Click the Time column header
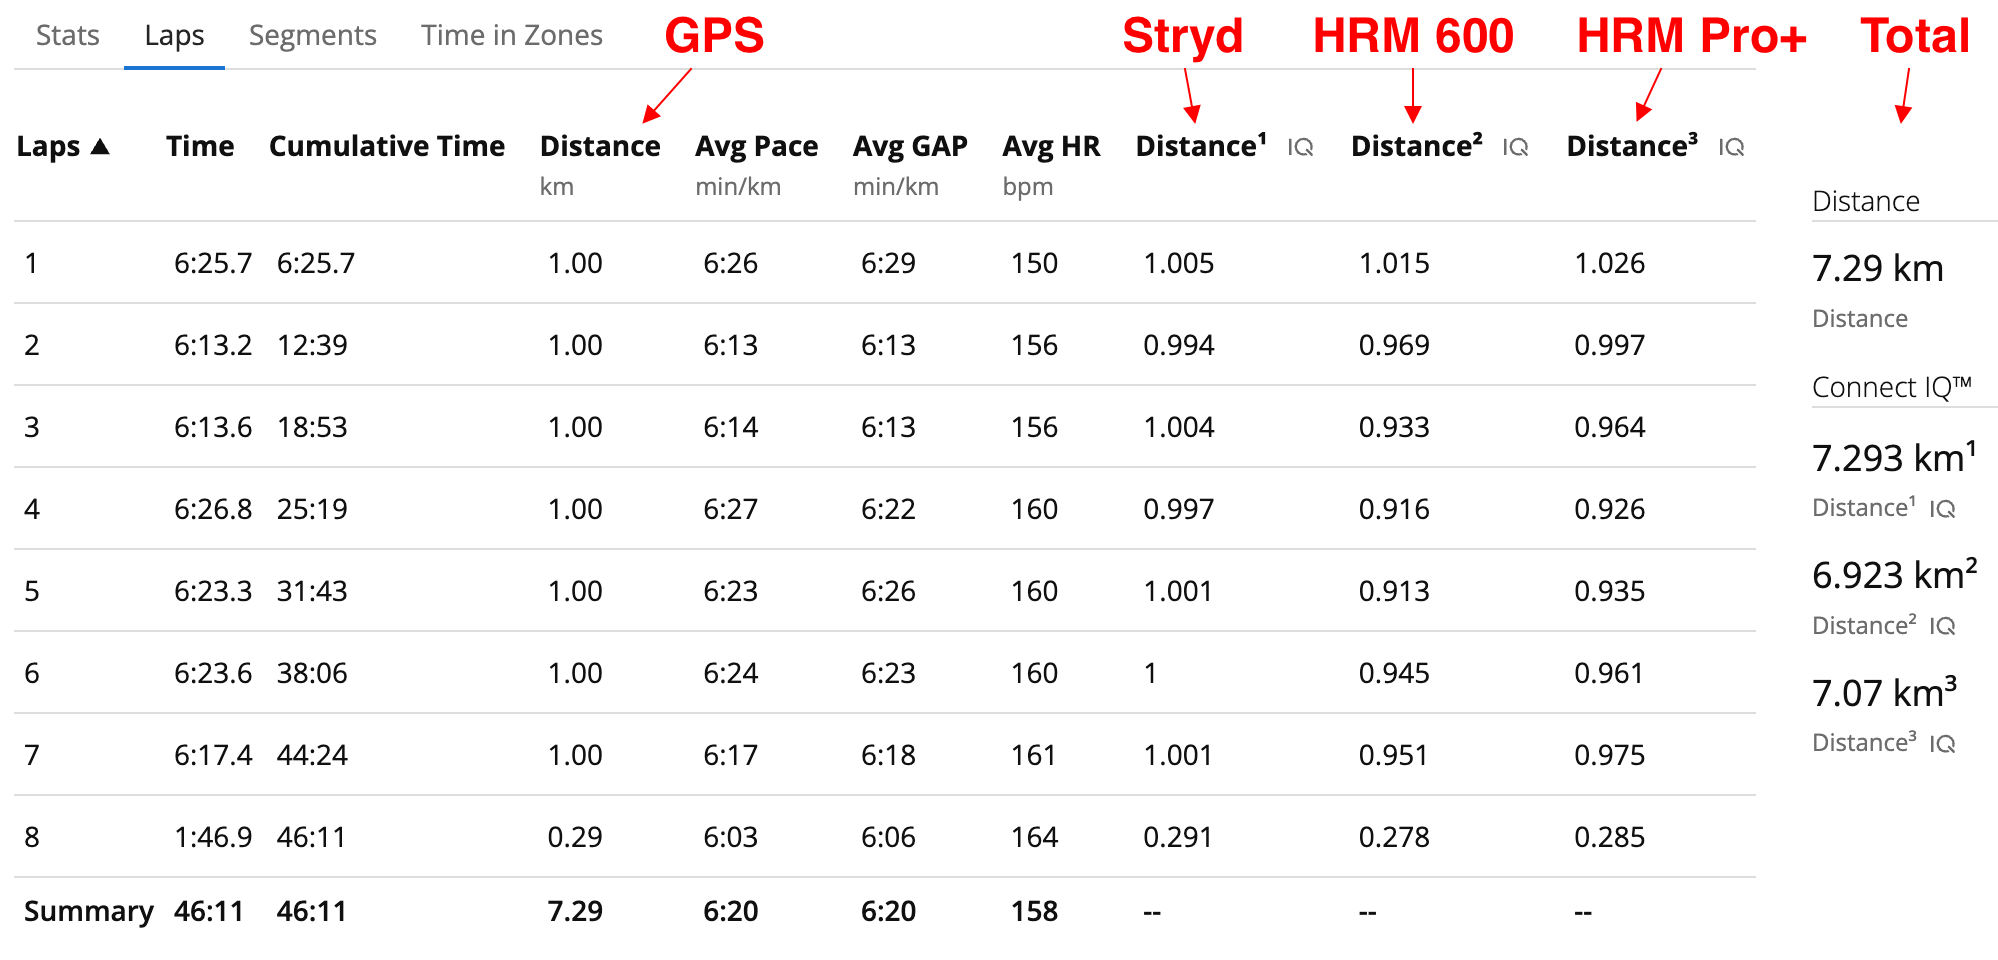 pyautogui.click(x=200, y=146)
